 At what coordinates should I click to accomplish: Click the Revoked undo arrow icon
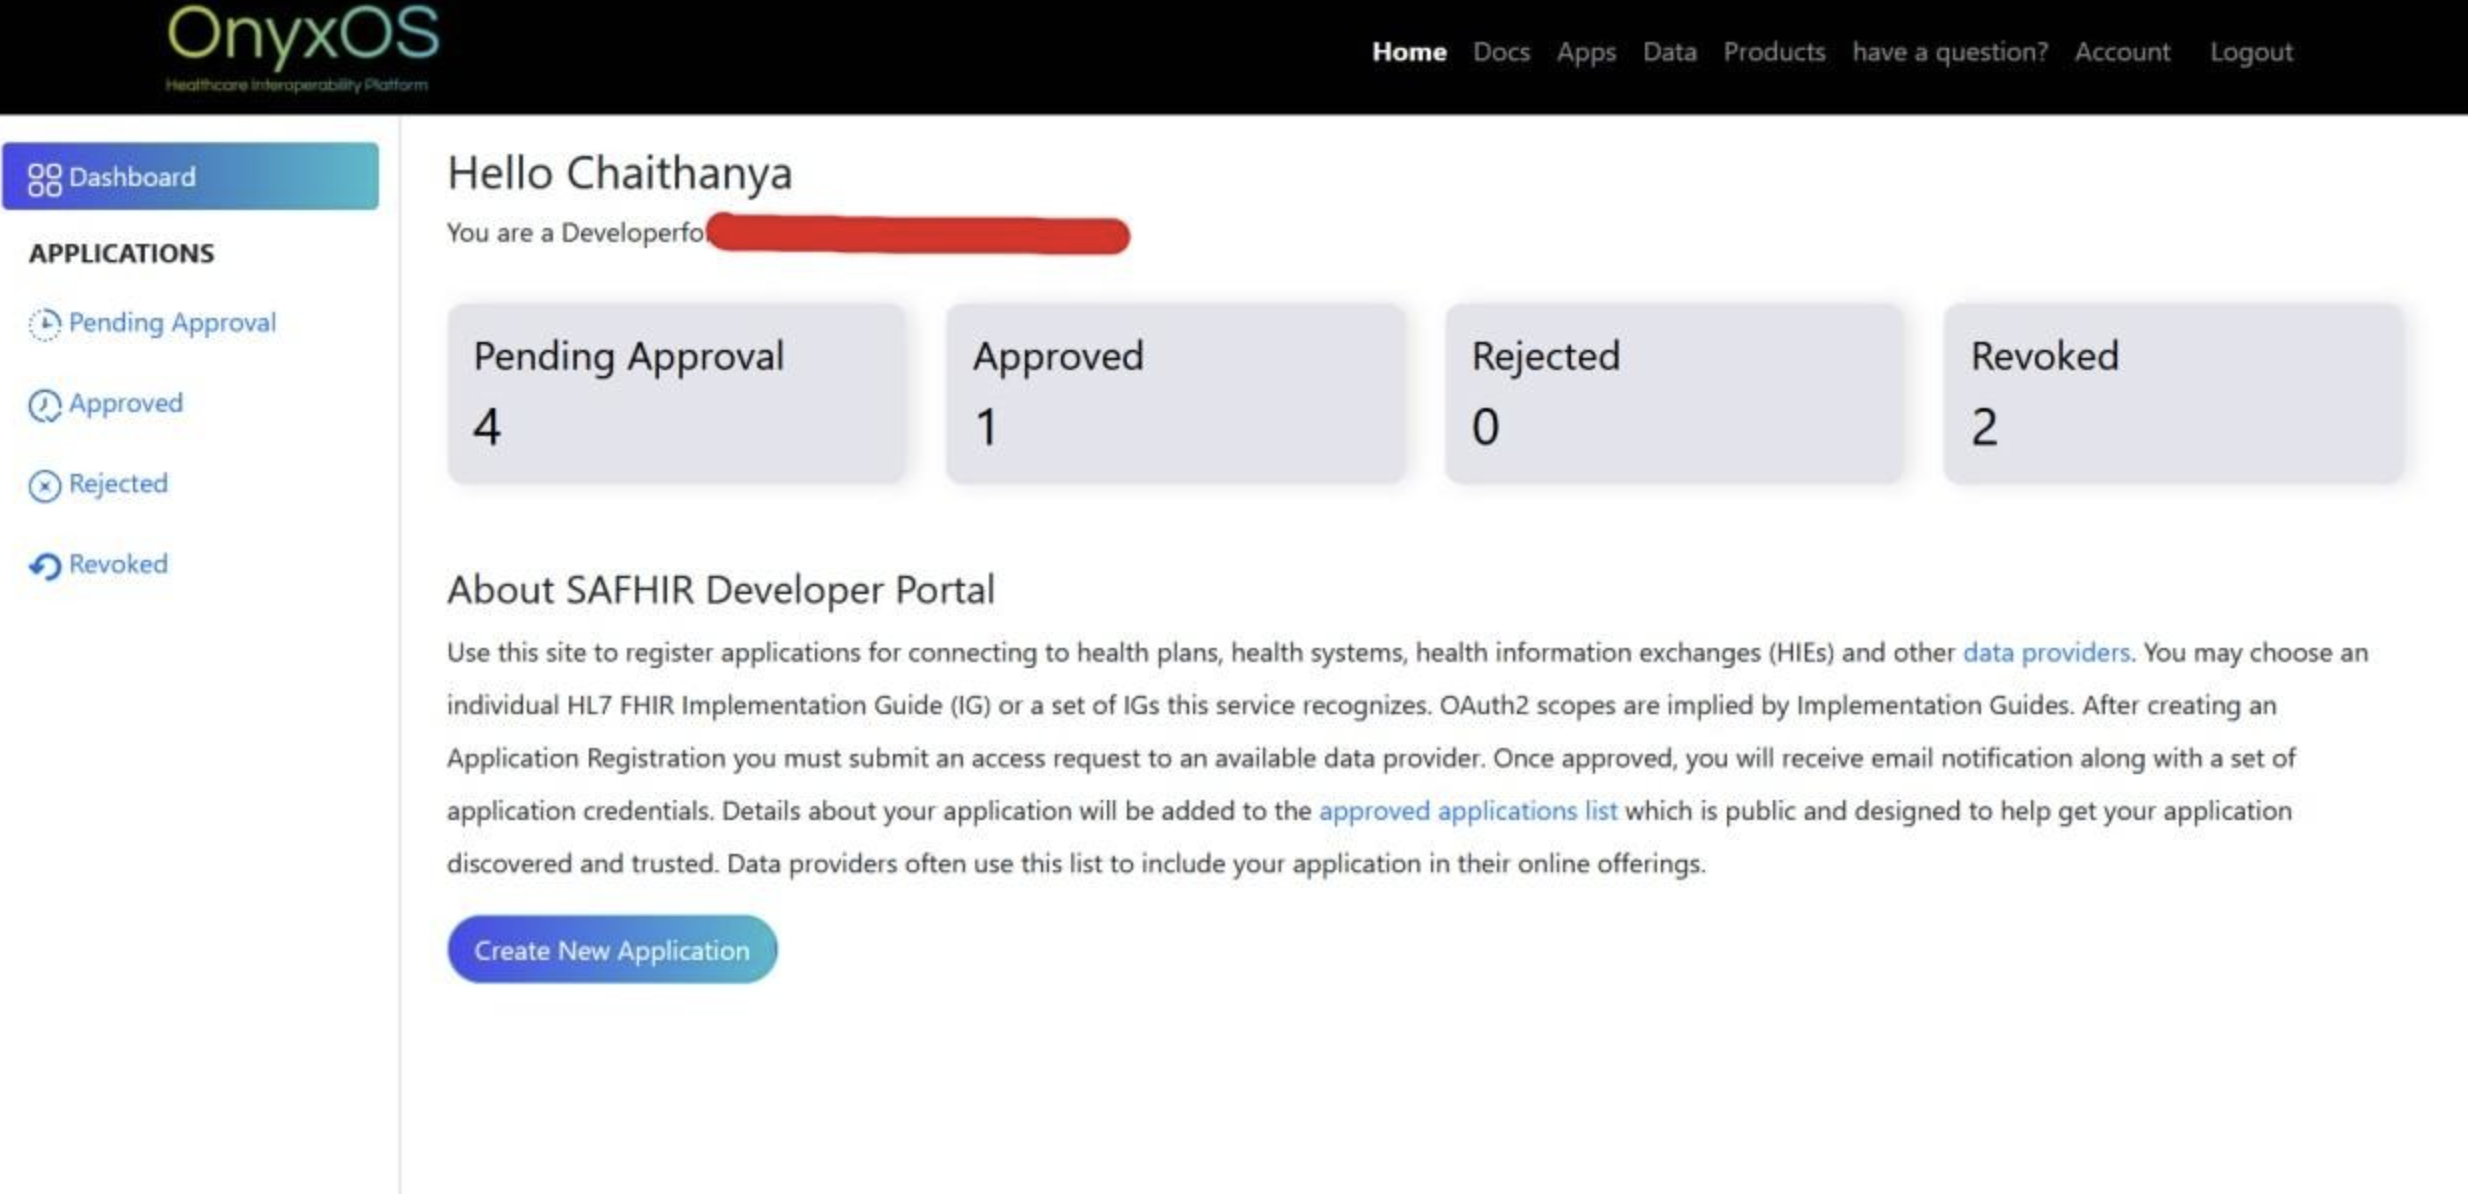tap(44, 566)
